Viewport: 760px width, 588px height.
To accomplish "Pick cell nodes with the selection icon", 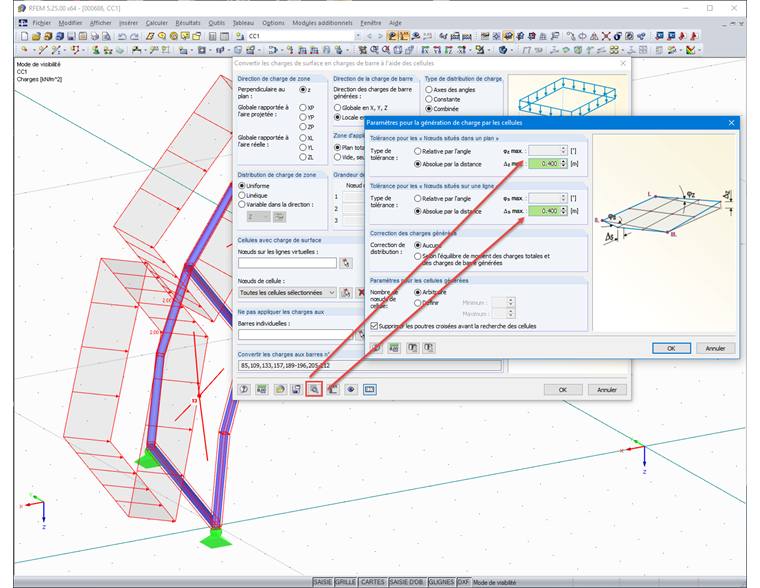I will pyautogui.click(x=346, y=292).
